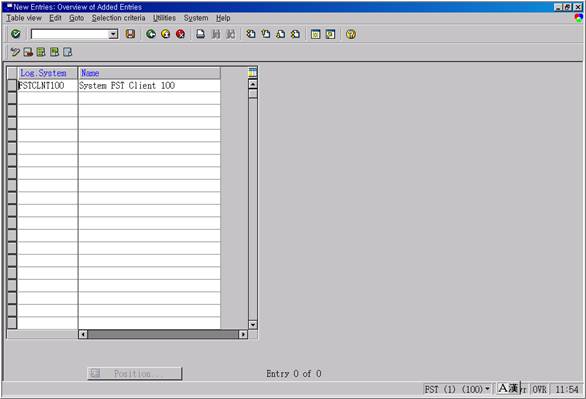586x399 pixels.
Task: Click the green Back arrow icon
Action: coord(151,34)
